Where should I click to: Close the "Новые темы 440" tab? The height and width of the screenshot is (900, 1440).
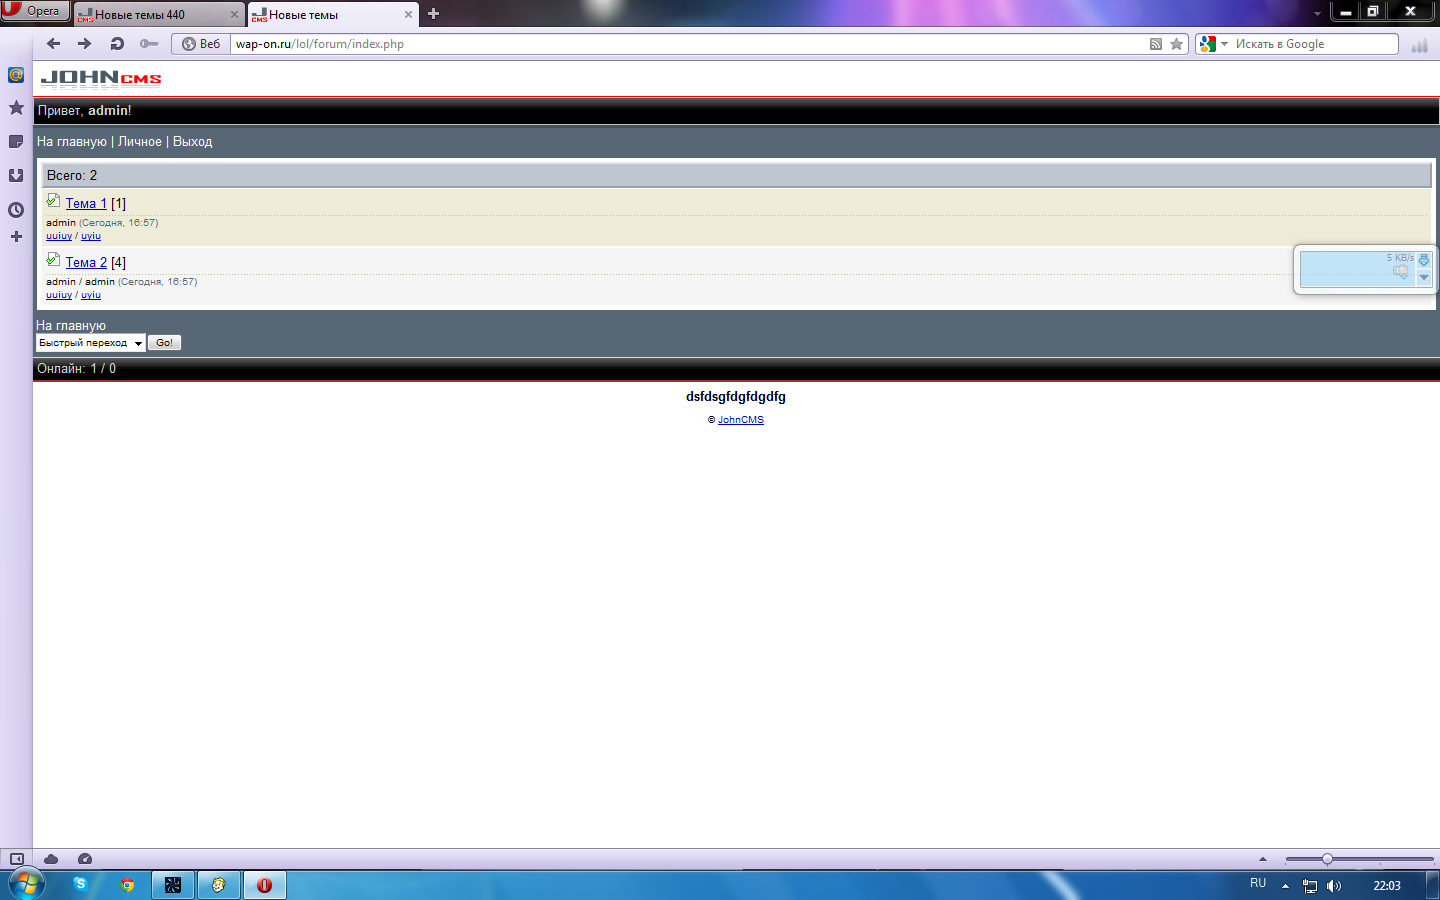pyautogui.click(x=234, y=15)
